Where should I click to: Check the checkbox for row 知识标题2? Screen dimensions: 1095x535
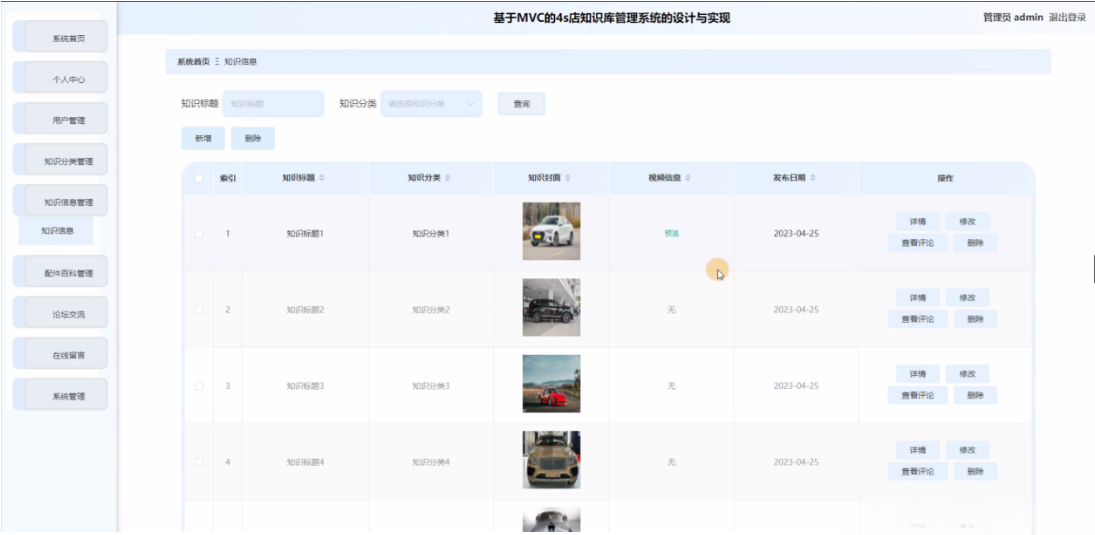[x=199, y=309]
